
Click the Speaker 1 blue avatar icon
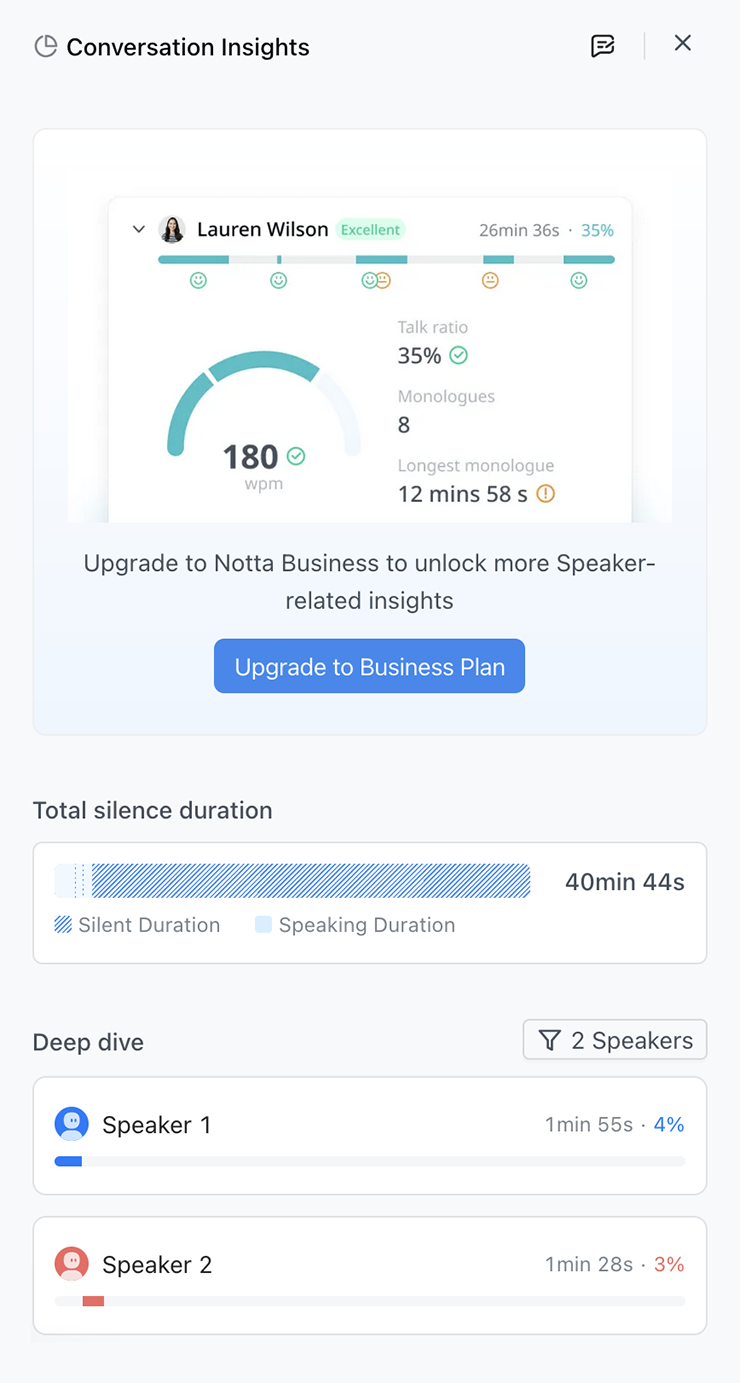pyautogui.click(x=72, y=1124)
